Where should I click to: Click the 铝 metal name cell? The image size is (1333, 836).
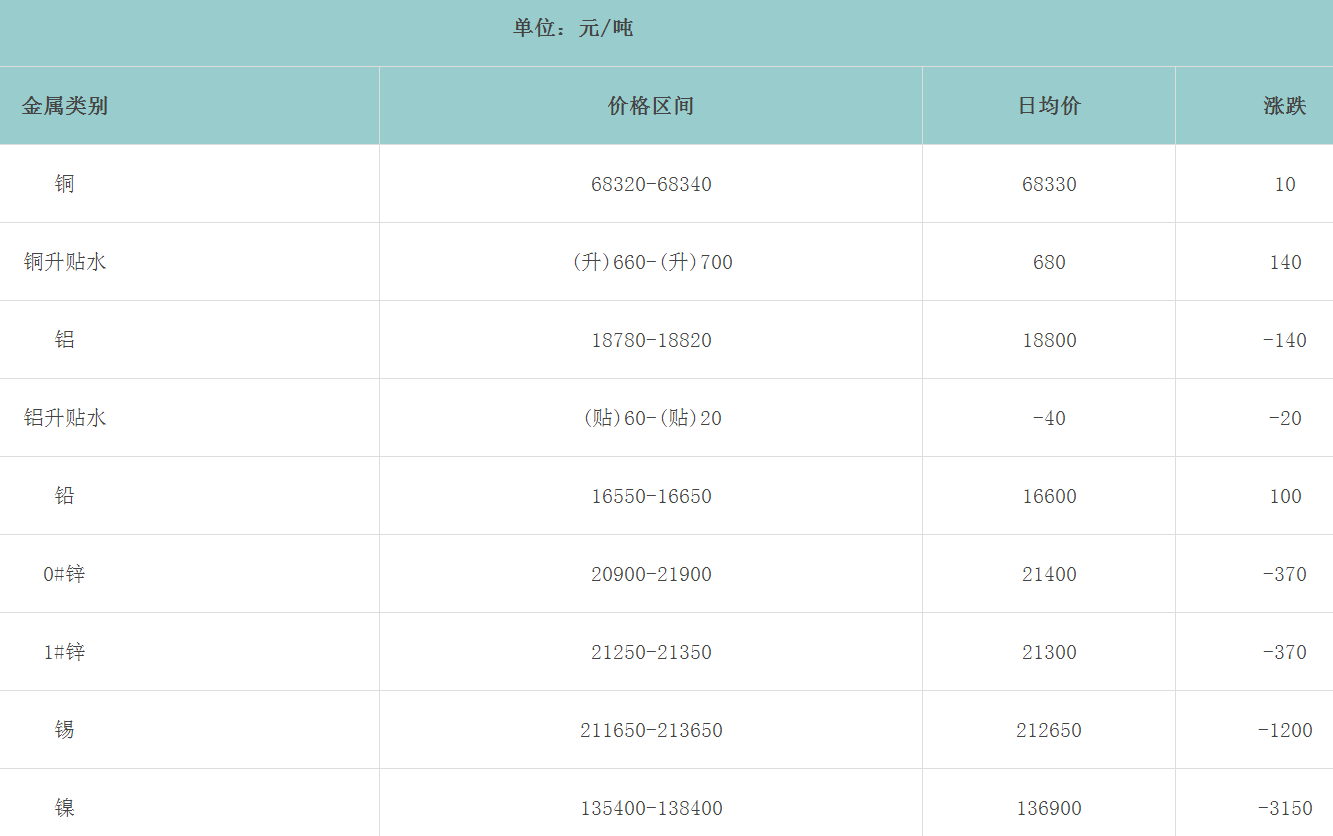click(x=65, y=340)
